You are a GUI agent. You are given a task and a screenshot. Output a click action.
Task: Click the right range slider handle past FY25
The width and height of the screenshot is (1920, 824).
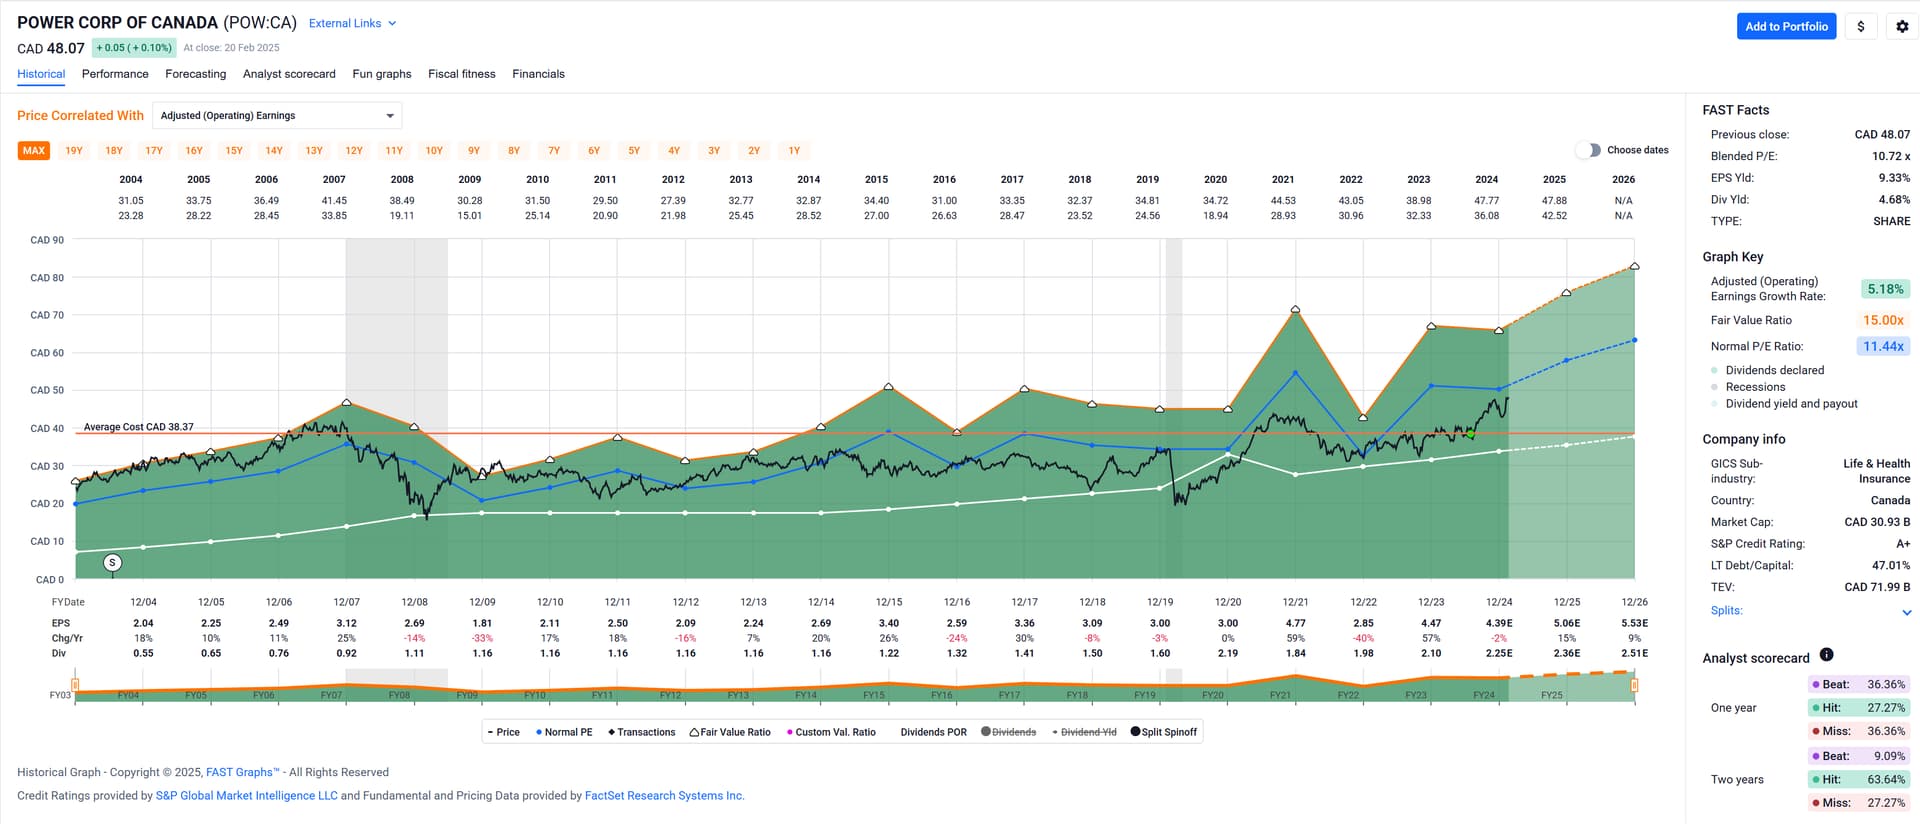pos(1634,685)
